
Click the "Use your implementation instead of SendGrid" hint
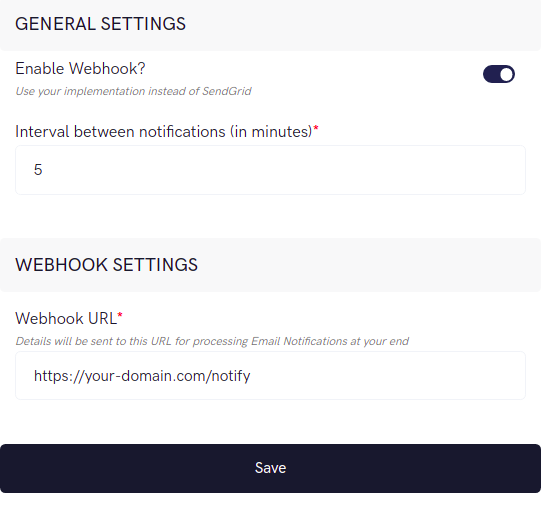[133, 91]
